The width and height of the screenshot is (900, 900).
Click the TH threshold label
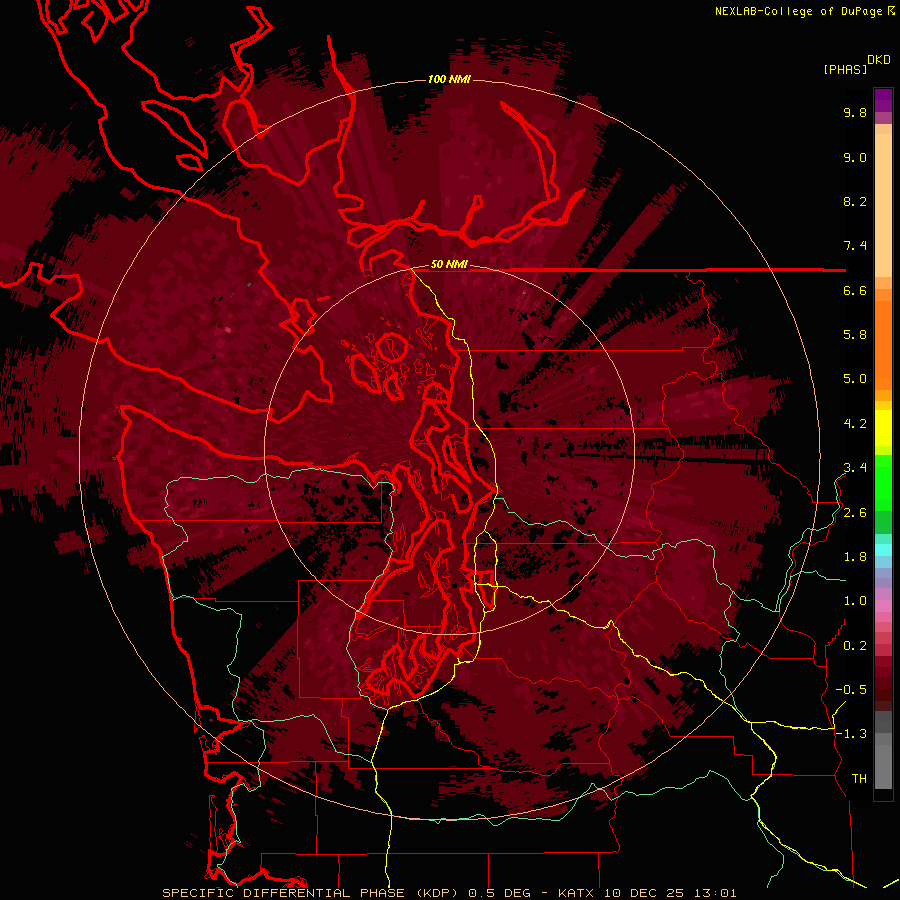(x=859, y=779)
